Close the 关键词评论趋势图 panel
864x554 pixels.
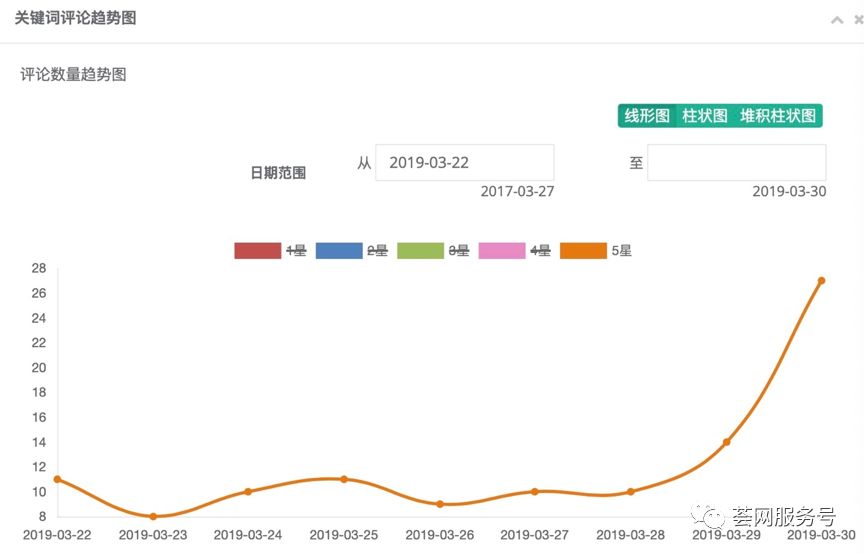click(x=859, y=20)
